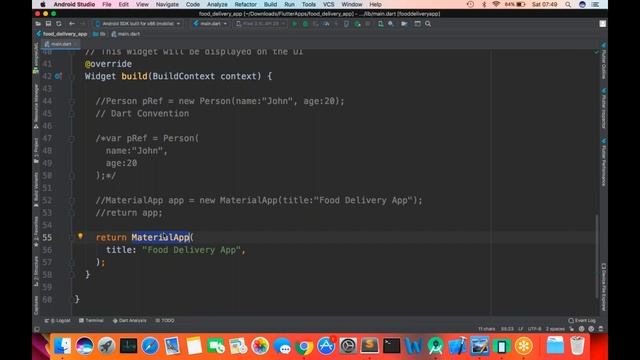The image size is (640, 360).
Task: Open the Terminal tool window
Action: click(x=91, y=320)
